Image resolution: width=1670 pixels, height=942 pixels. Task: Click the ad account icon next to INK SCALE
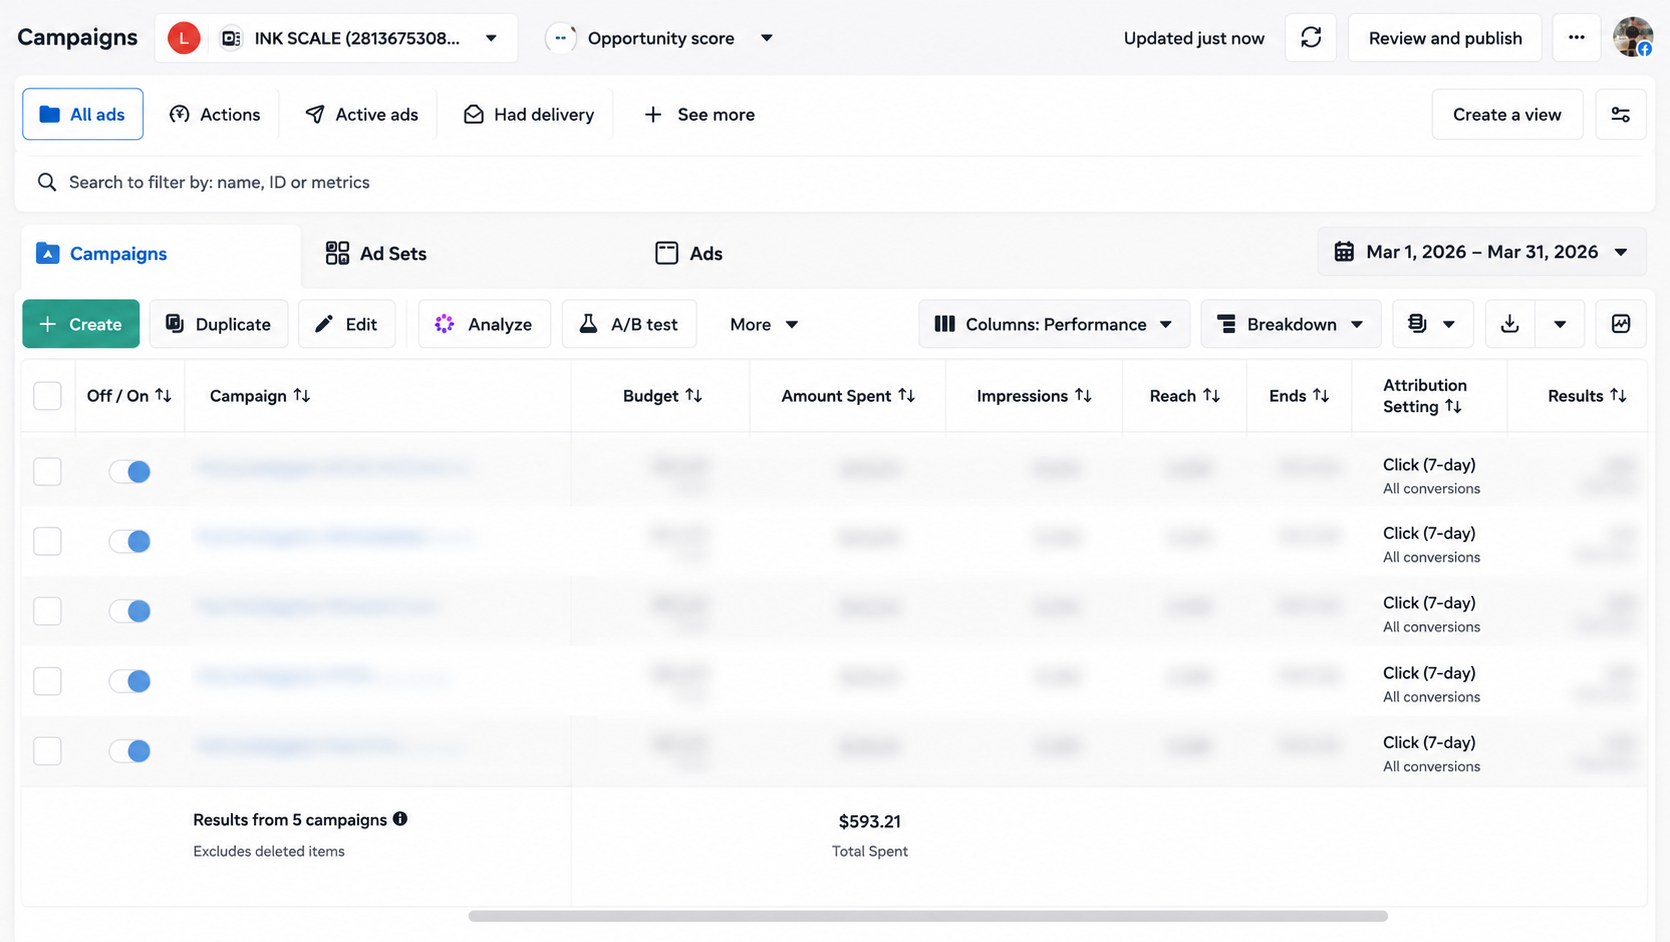(231, 38)
